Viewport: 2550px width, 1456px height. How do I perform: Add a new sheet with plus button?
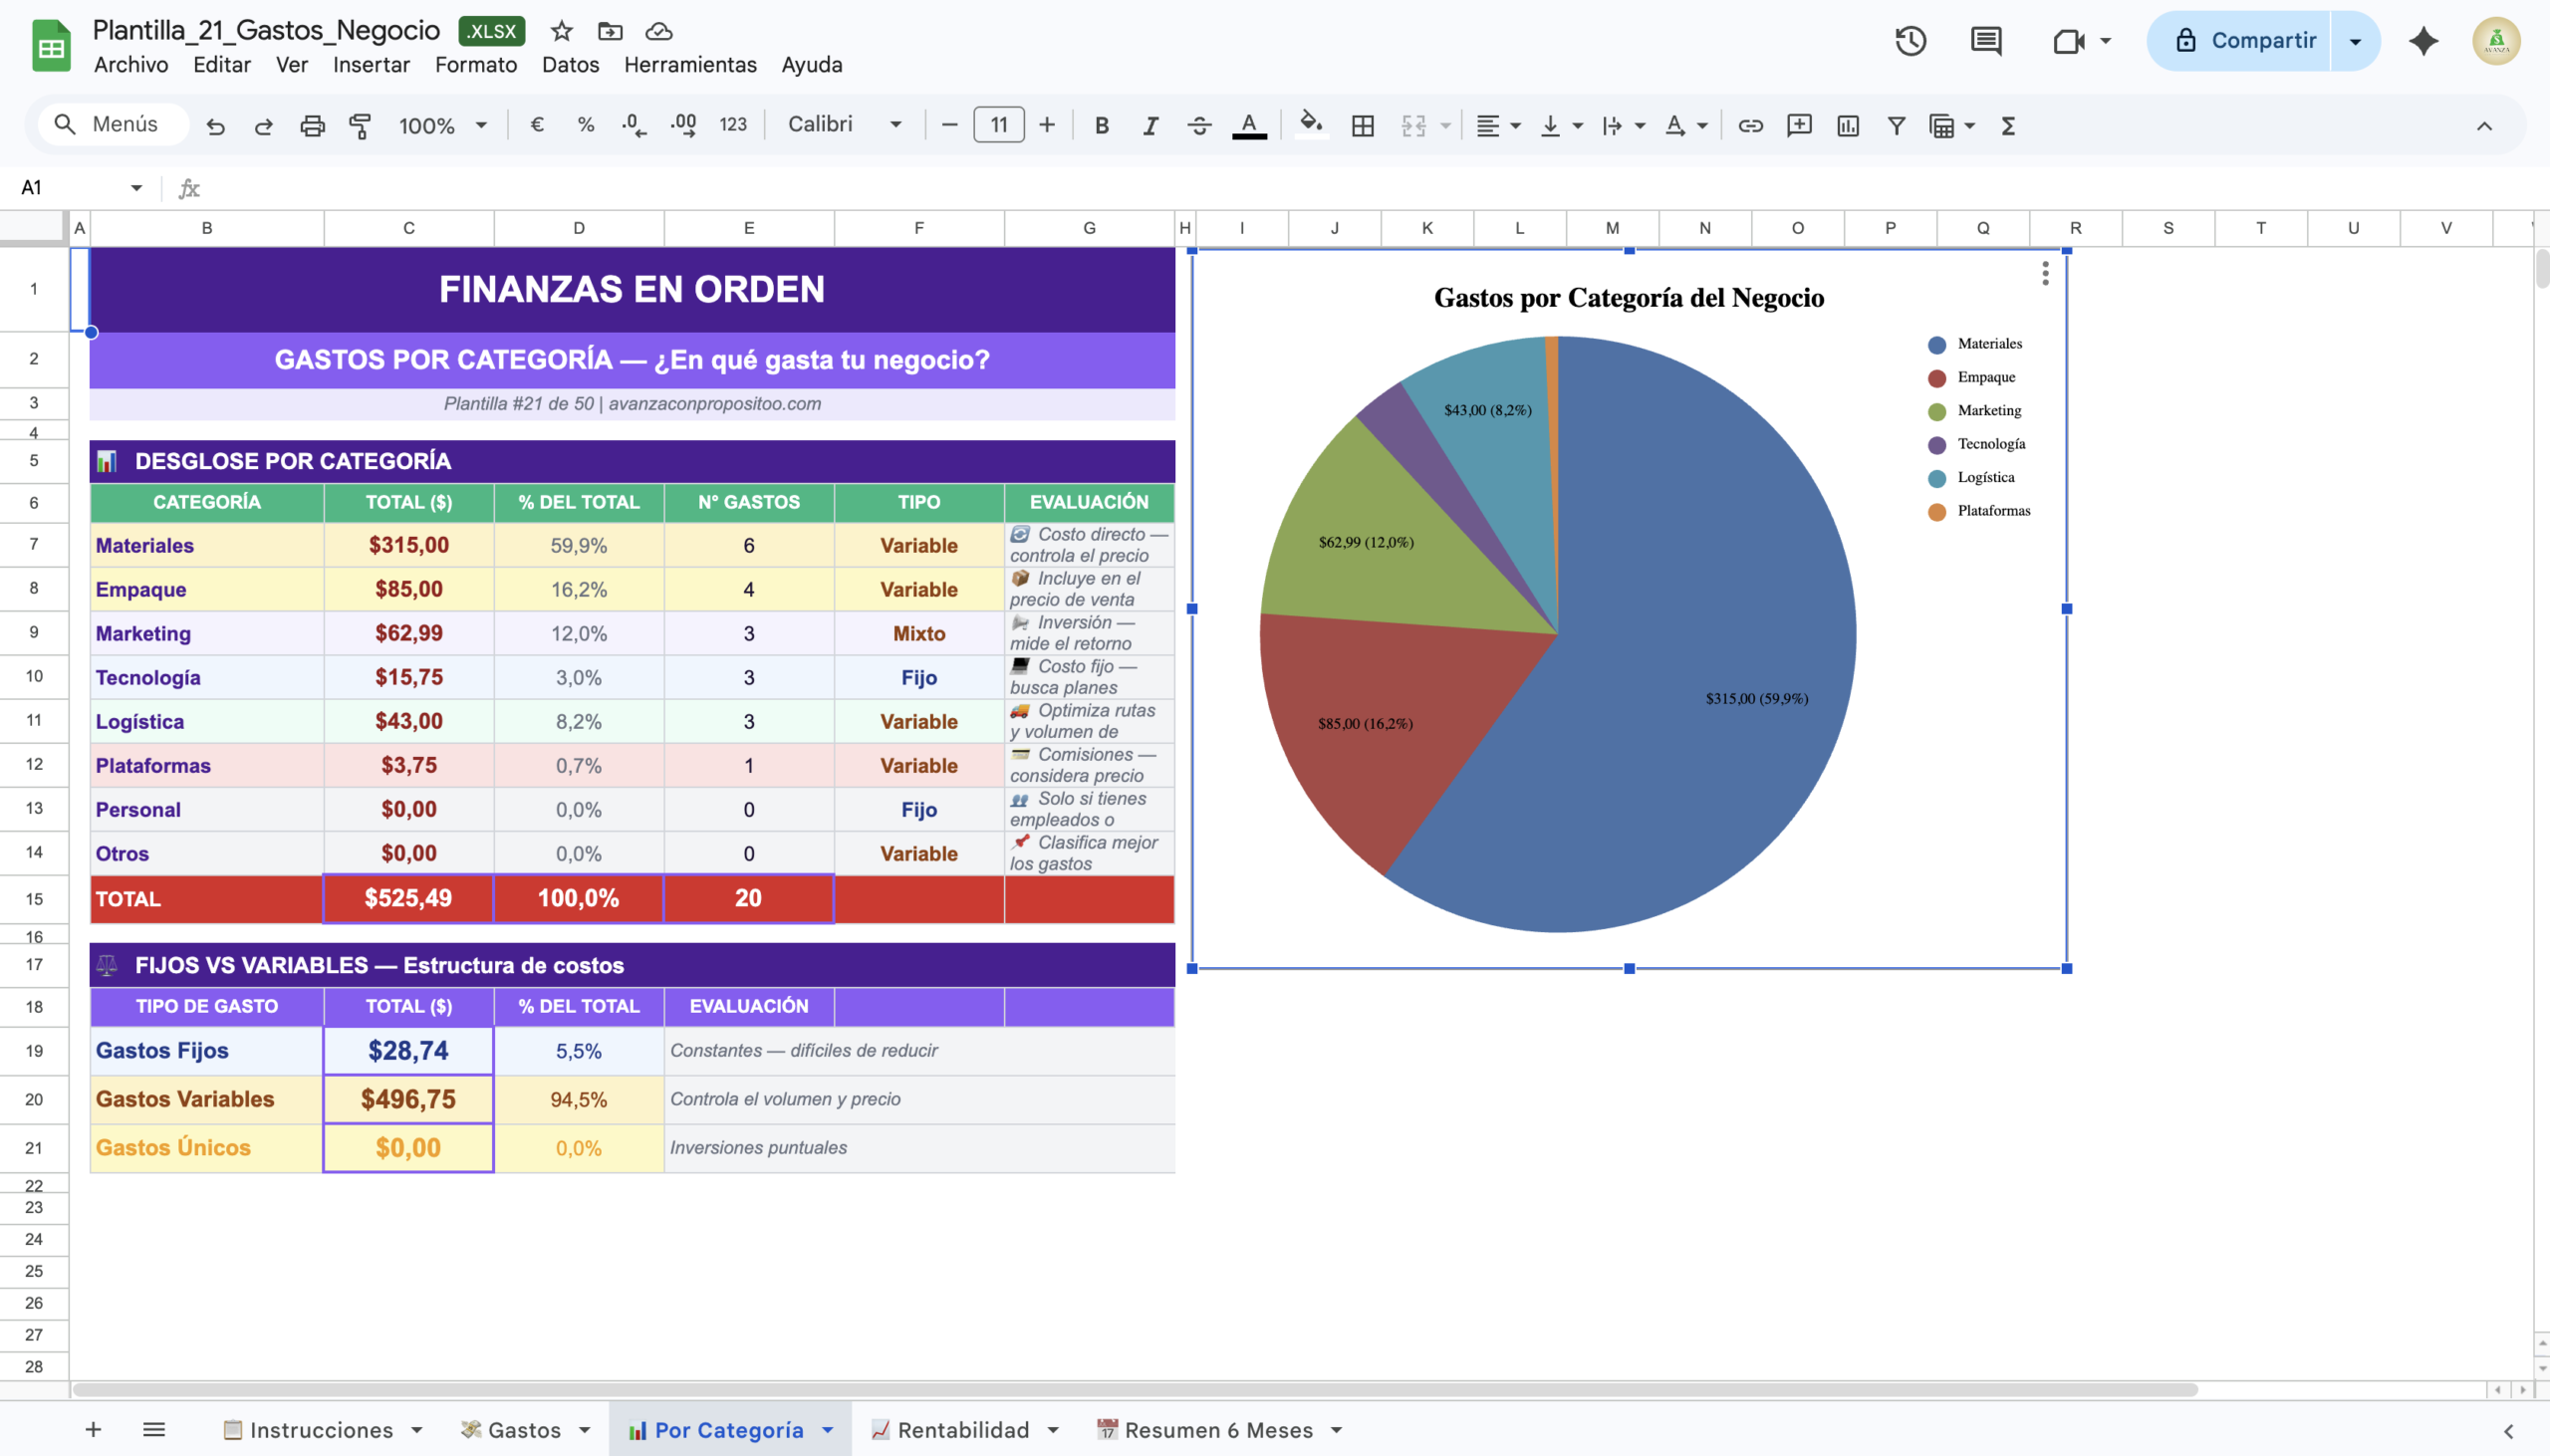[93, 1430]
